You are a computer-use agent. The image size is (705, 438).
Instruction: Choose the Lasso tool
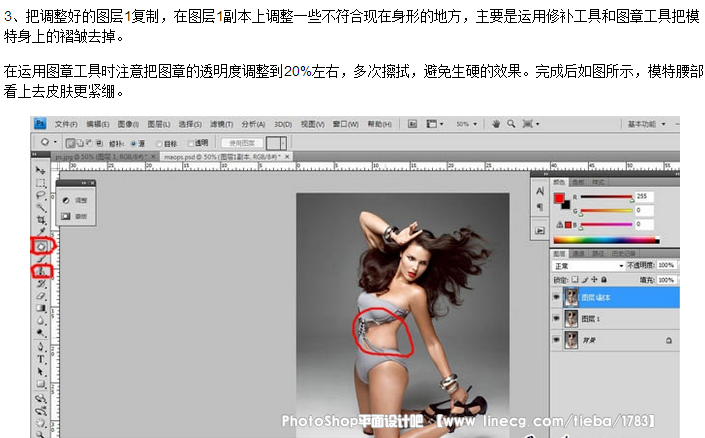click(41, 194)
